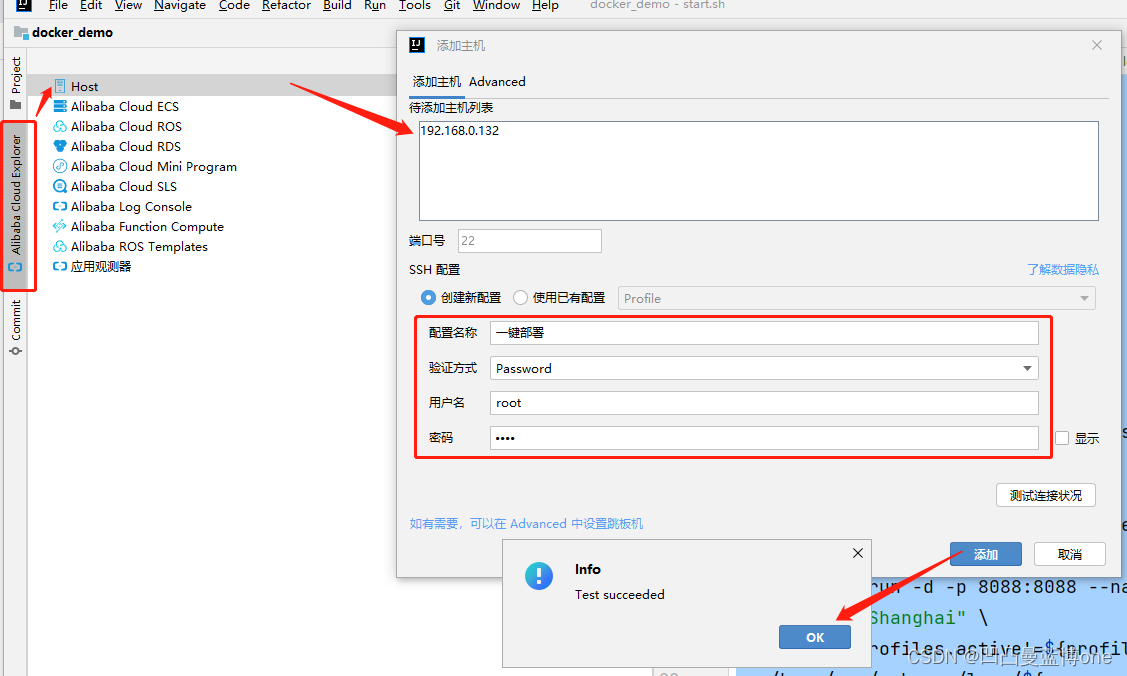
Task: Click the Alibaba ROS Templates icon
Action: coord(60,246)
